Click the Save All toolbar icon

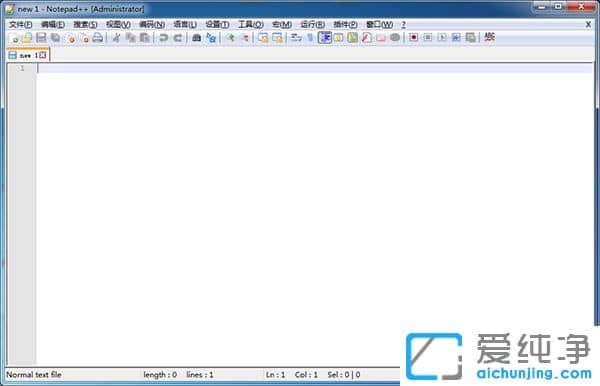click(55, 37)
